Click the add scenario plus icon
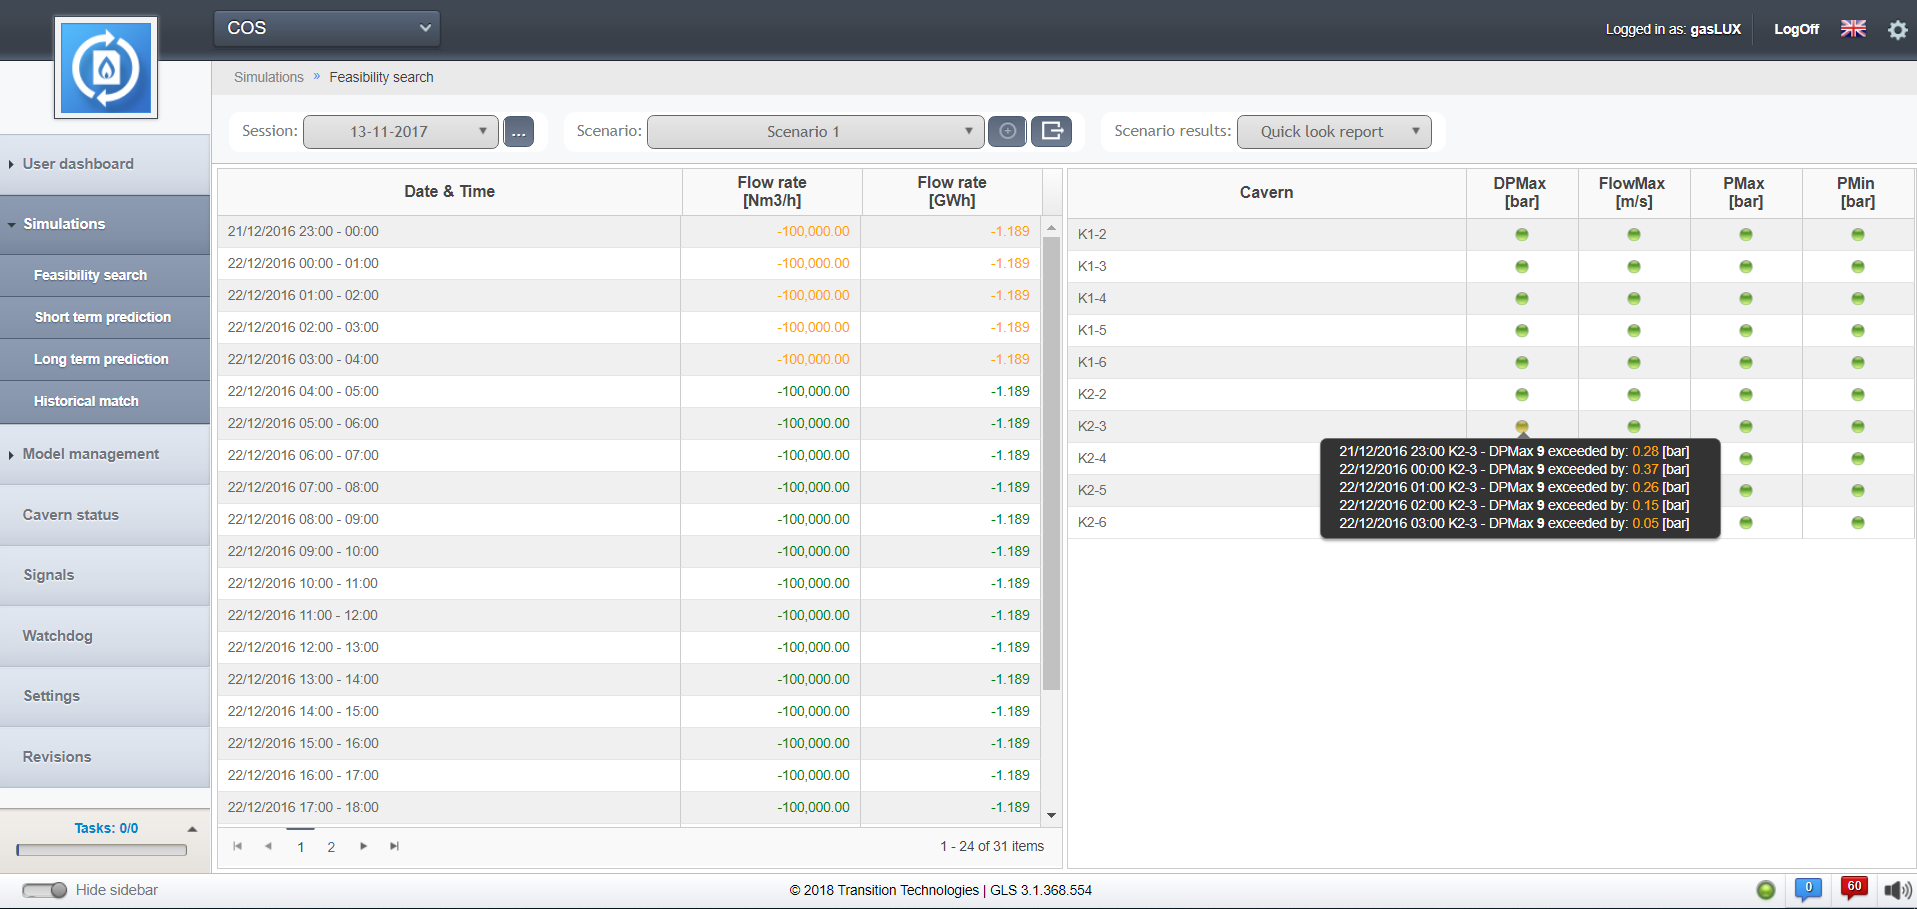 click(x=1007, y=131)
